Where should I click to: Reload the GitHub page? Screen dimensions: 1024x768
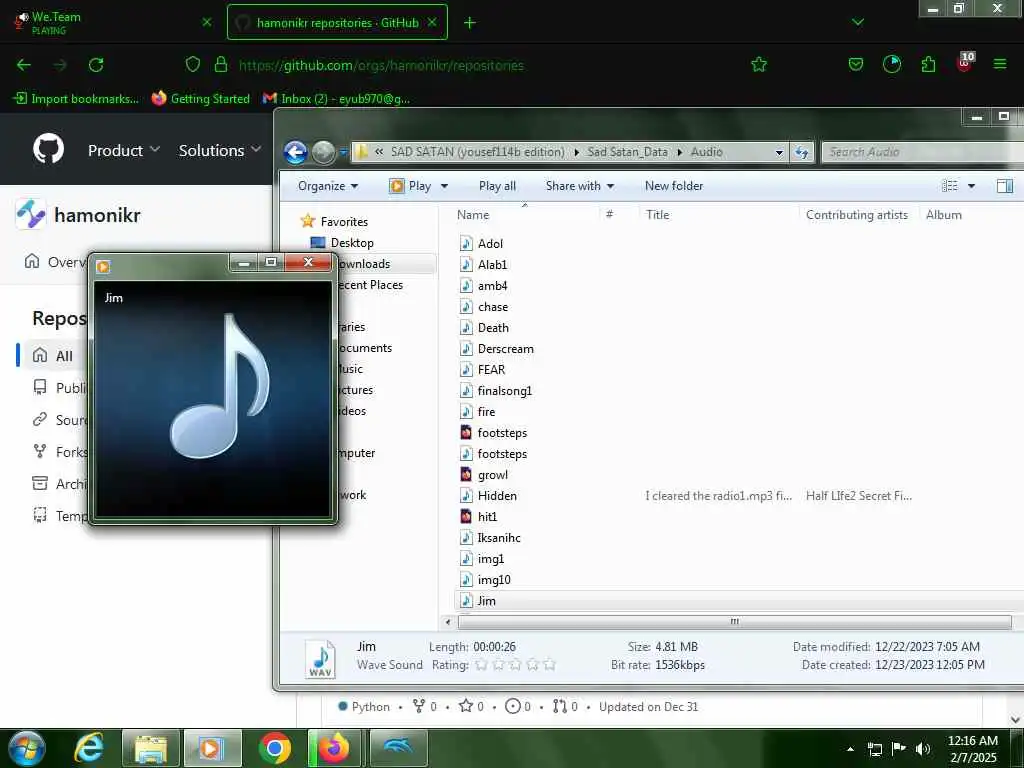(96, 65)
